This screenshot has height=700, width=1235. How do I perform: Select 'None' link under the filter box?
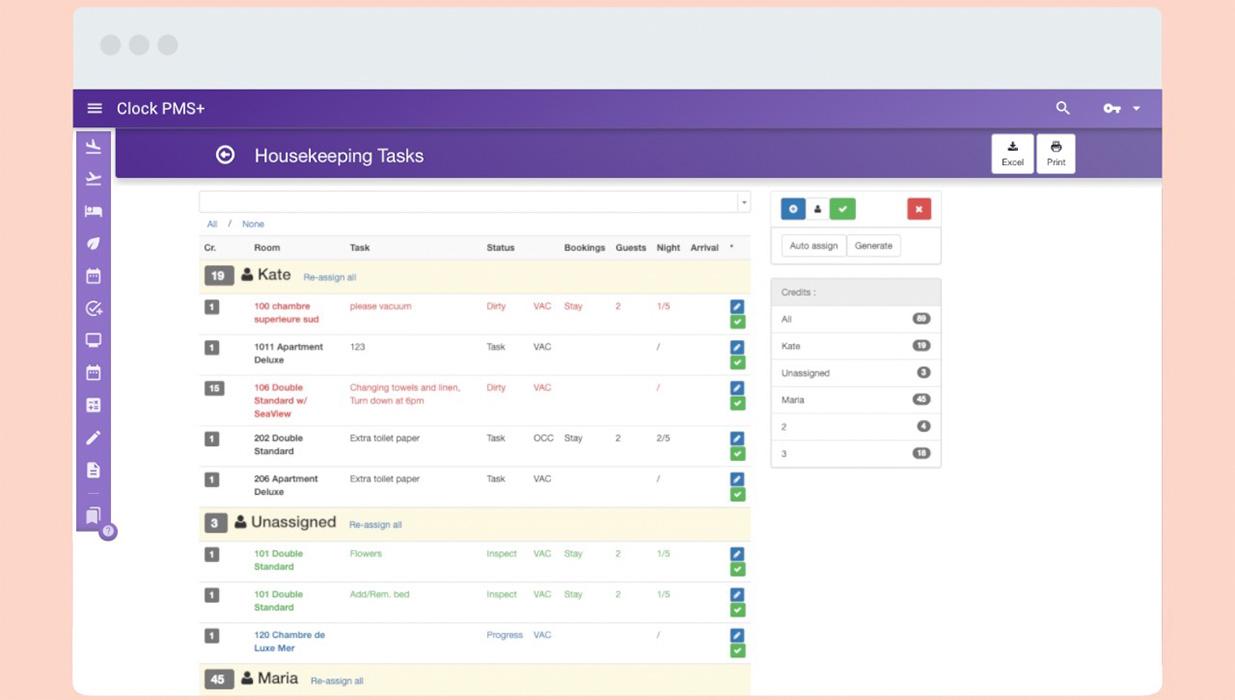253,224
